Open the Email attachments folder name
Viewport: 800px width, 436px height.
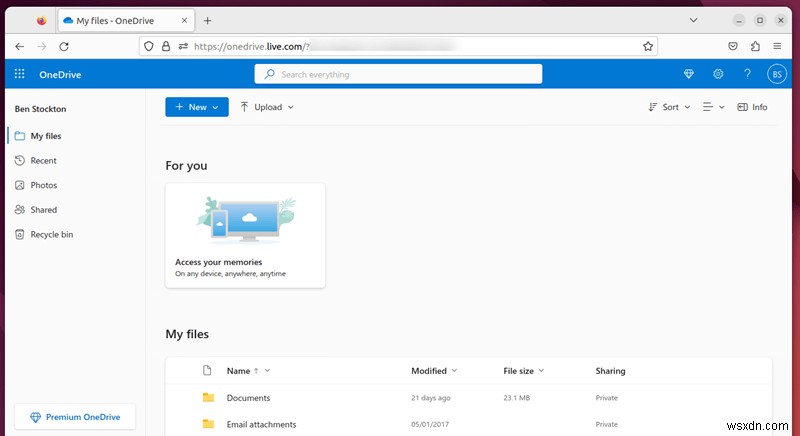261,424
